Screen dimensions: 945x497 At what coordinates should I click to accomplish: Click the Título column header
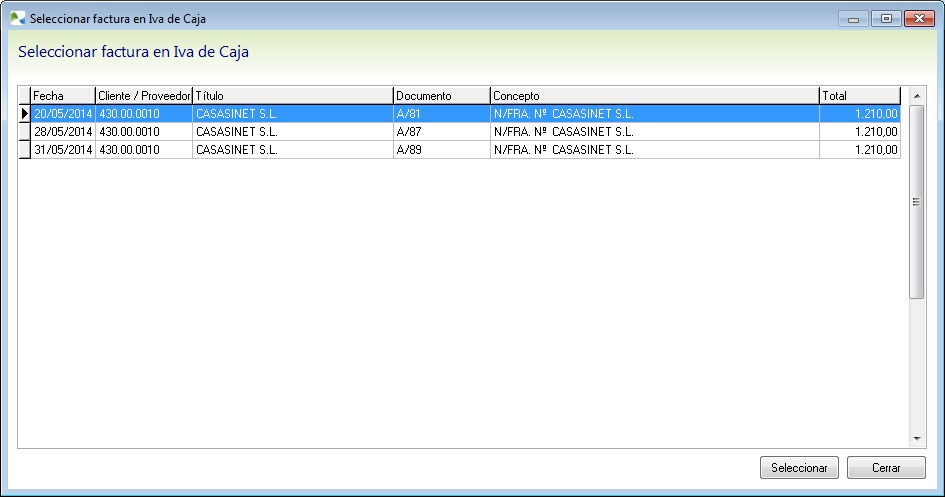(x=292, y=96)
